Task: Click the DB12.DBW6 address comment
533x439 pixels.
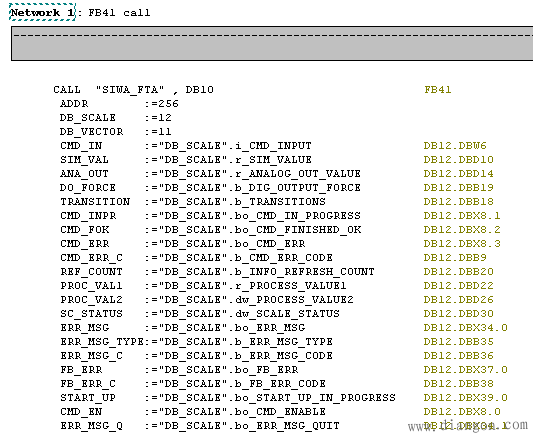Action: (x=455, y=146)
